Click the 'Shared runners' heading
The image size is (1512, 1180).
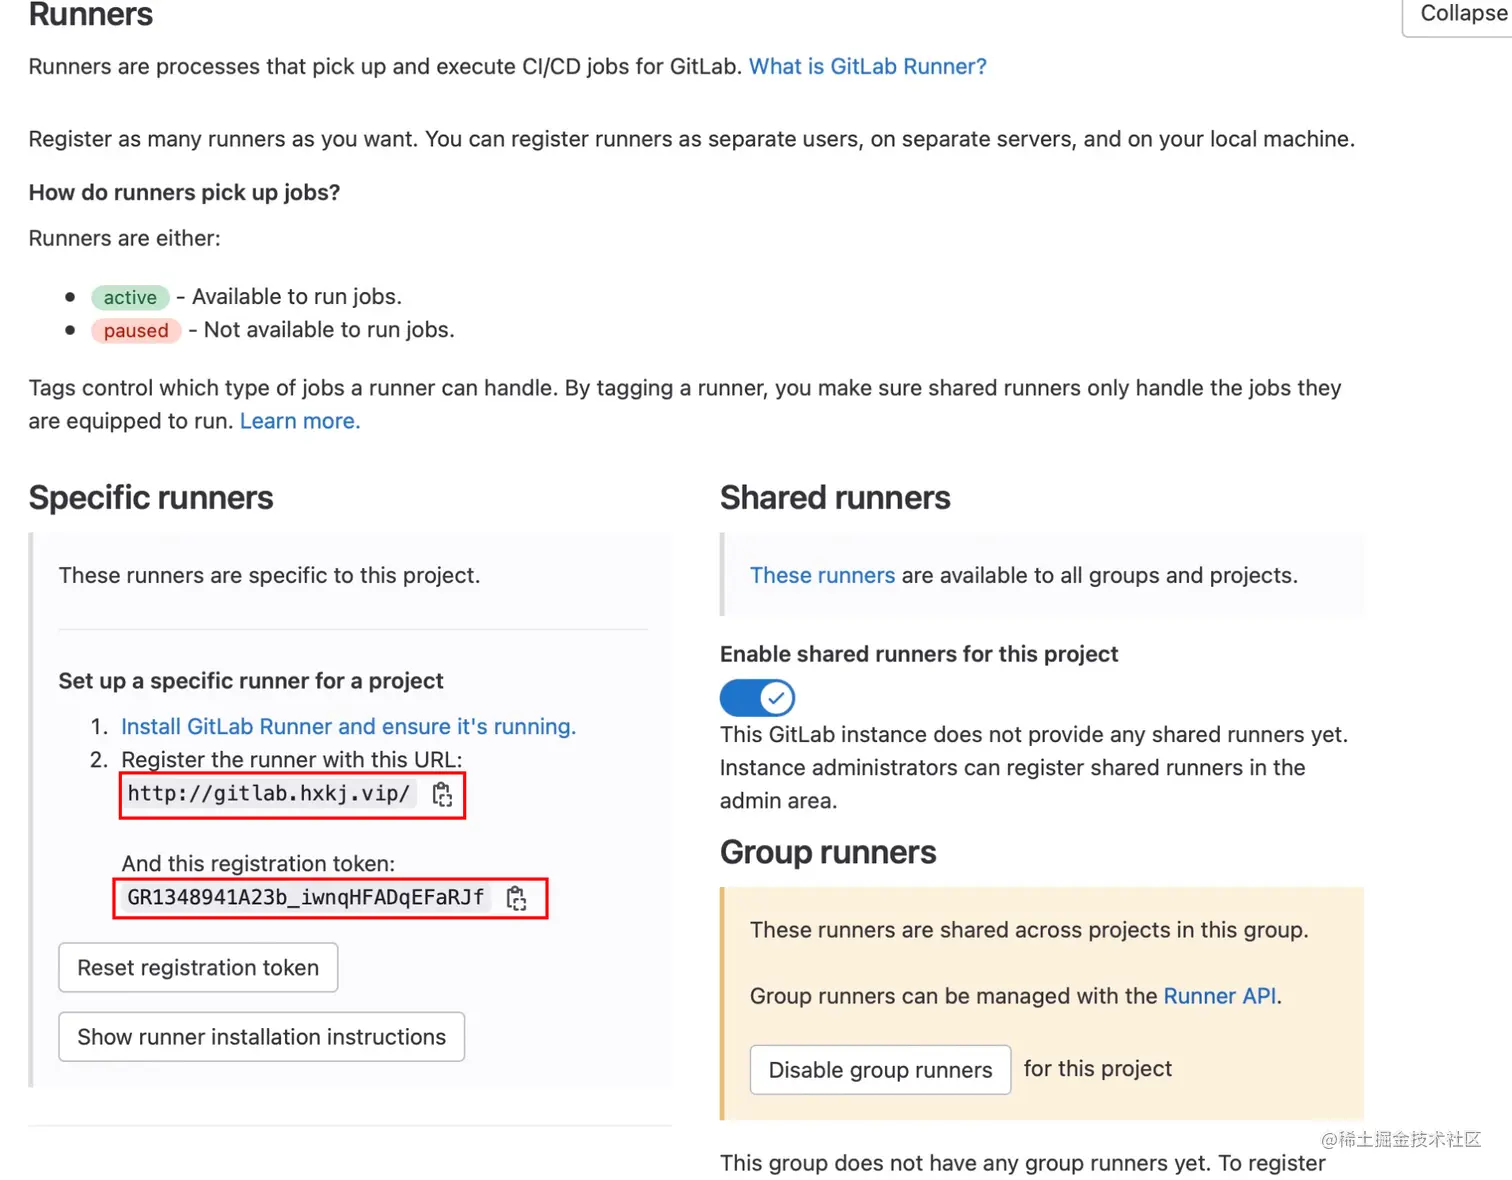[835, 498]
